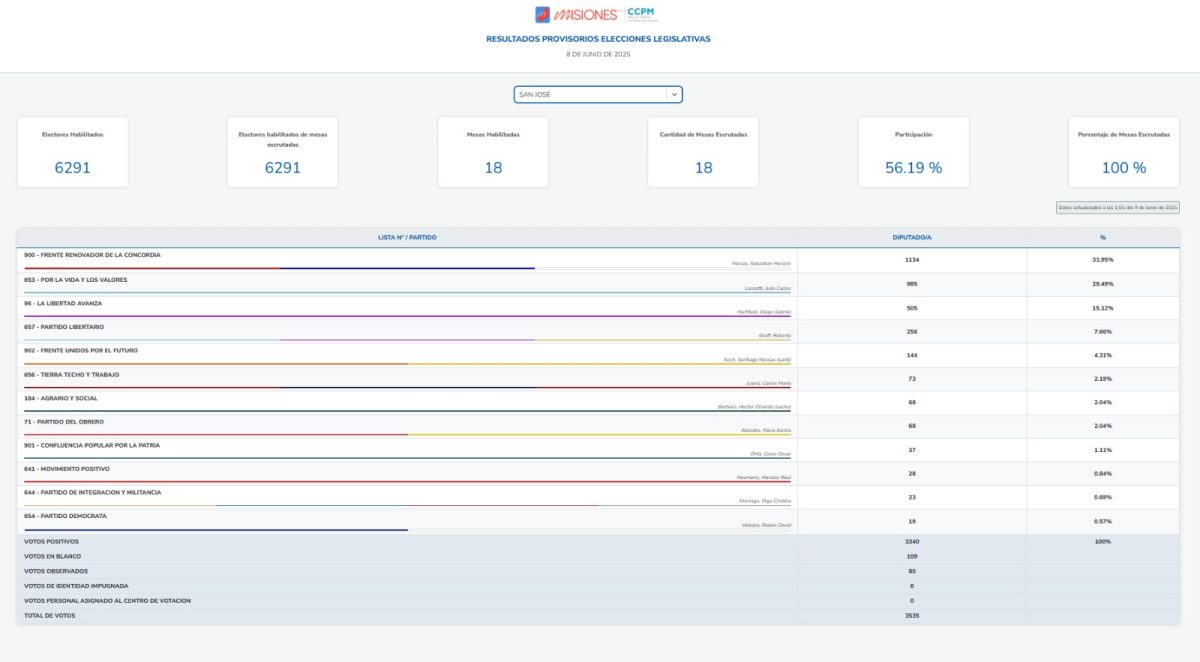The image size is (1200, 662).
Task: Click the Diputado/a column header
Action: pyautogui.click(x=911, y=237)
